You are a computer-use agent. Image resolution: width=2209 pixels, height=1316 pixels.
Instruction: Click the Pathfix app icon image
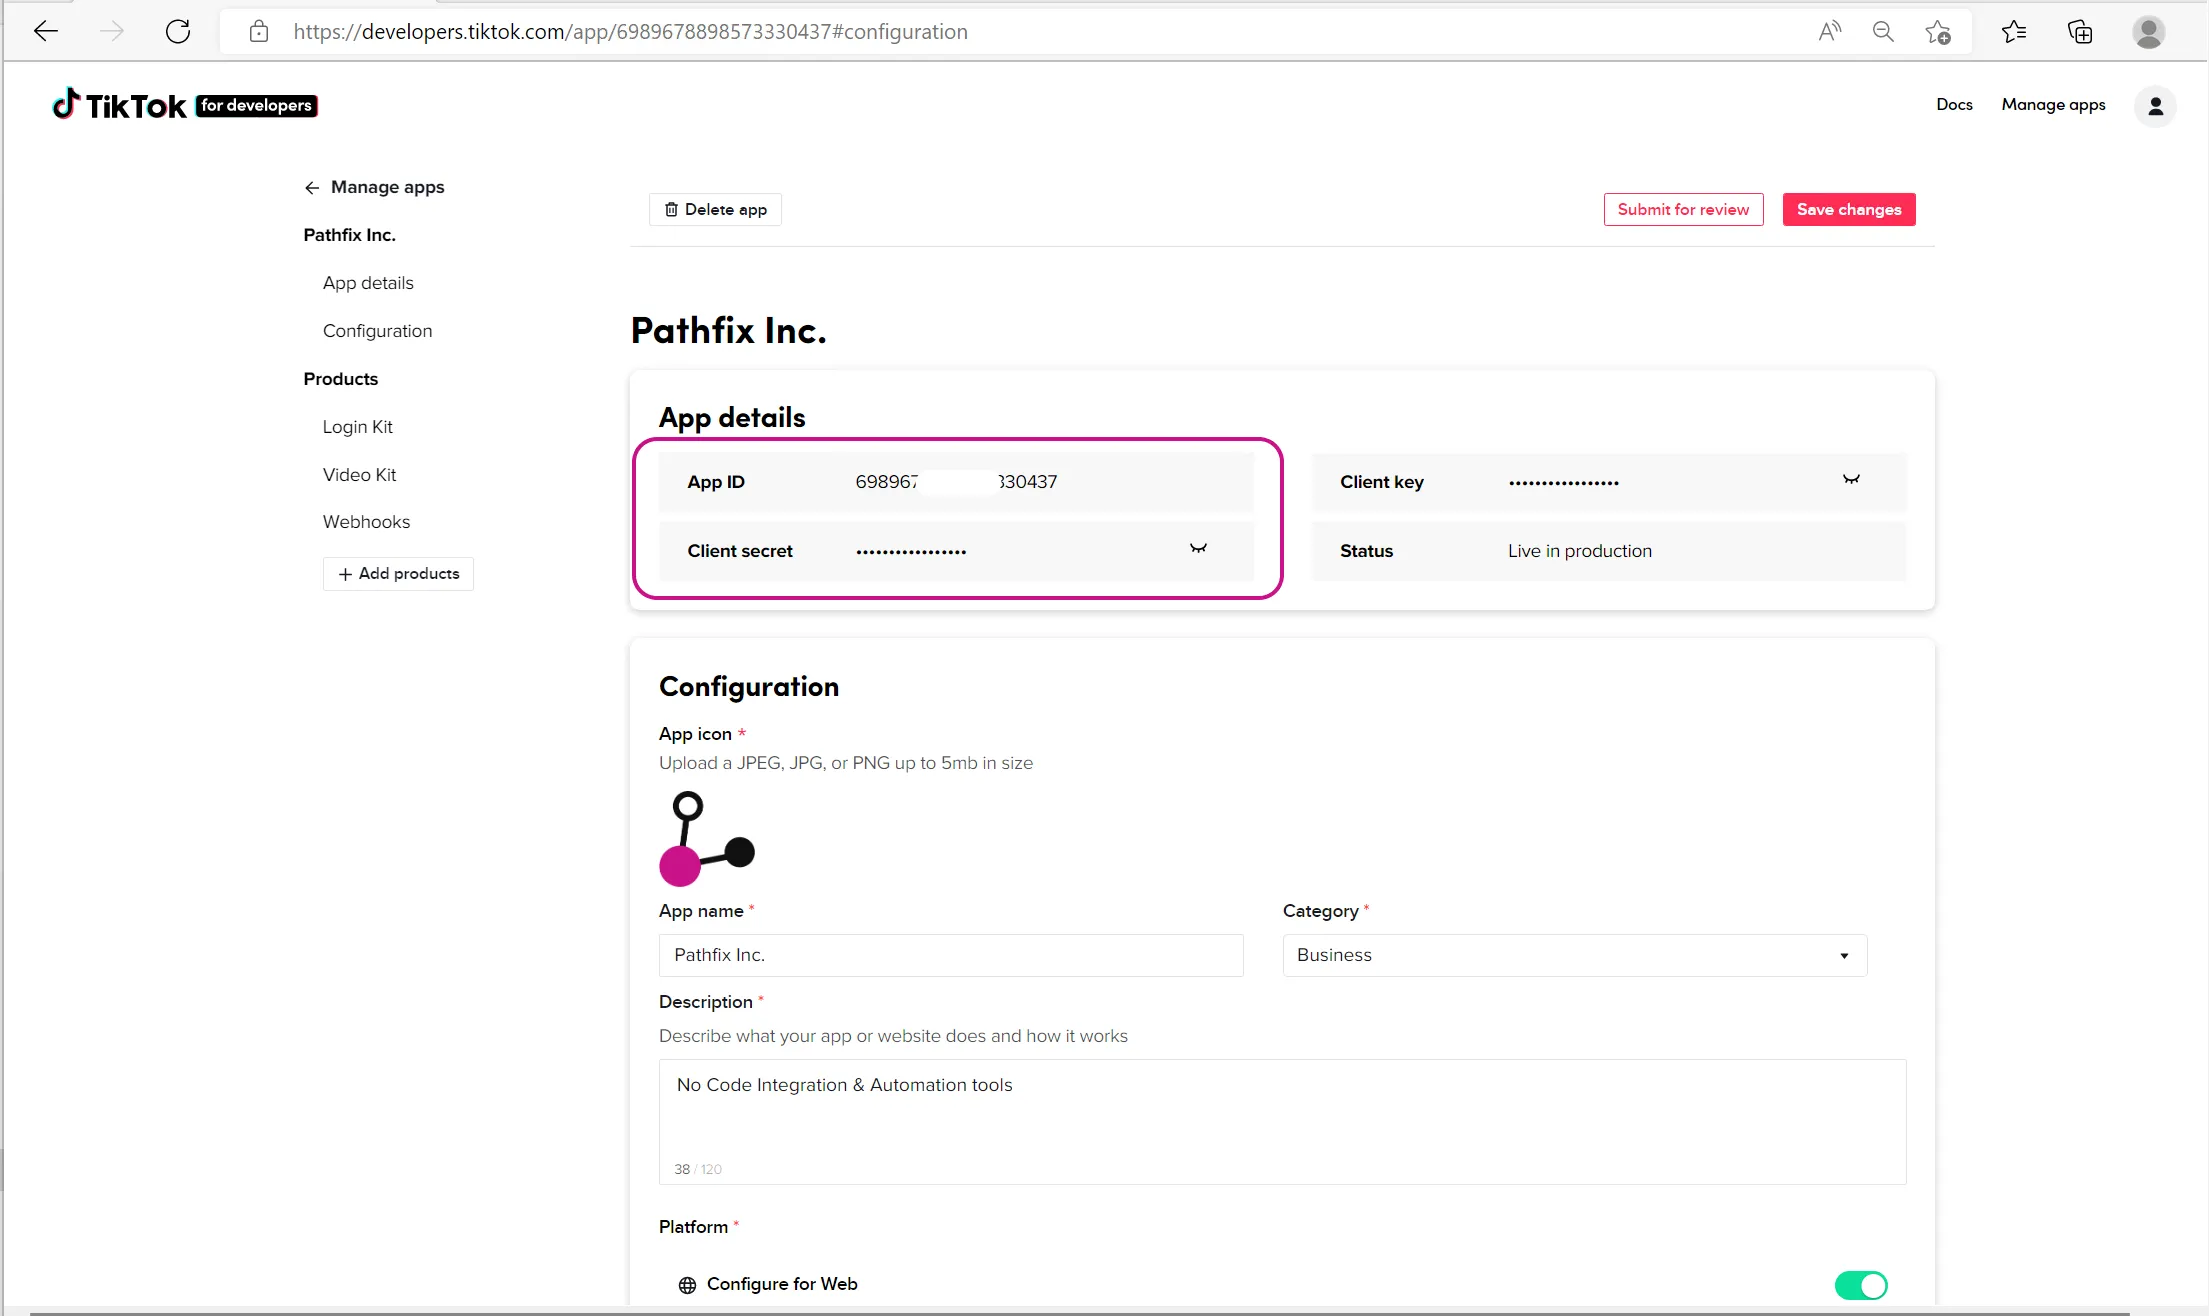(707, 838)
